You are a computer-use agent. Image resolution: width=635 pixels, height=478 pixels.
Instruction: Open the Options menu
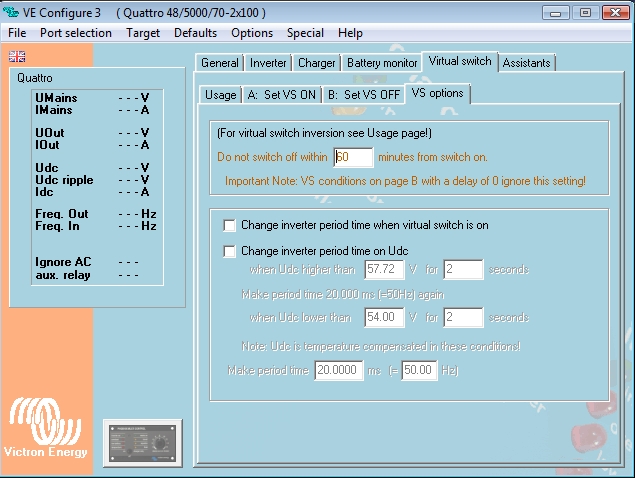252,33
